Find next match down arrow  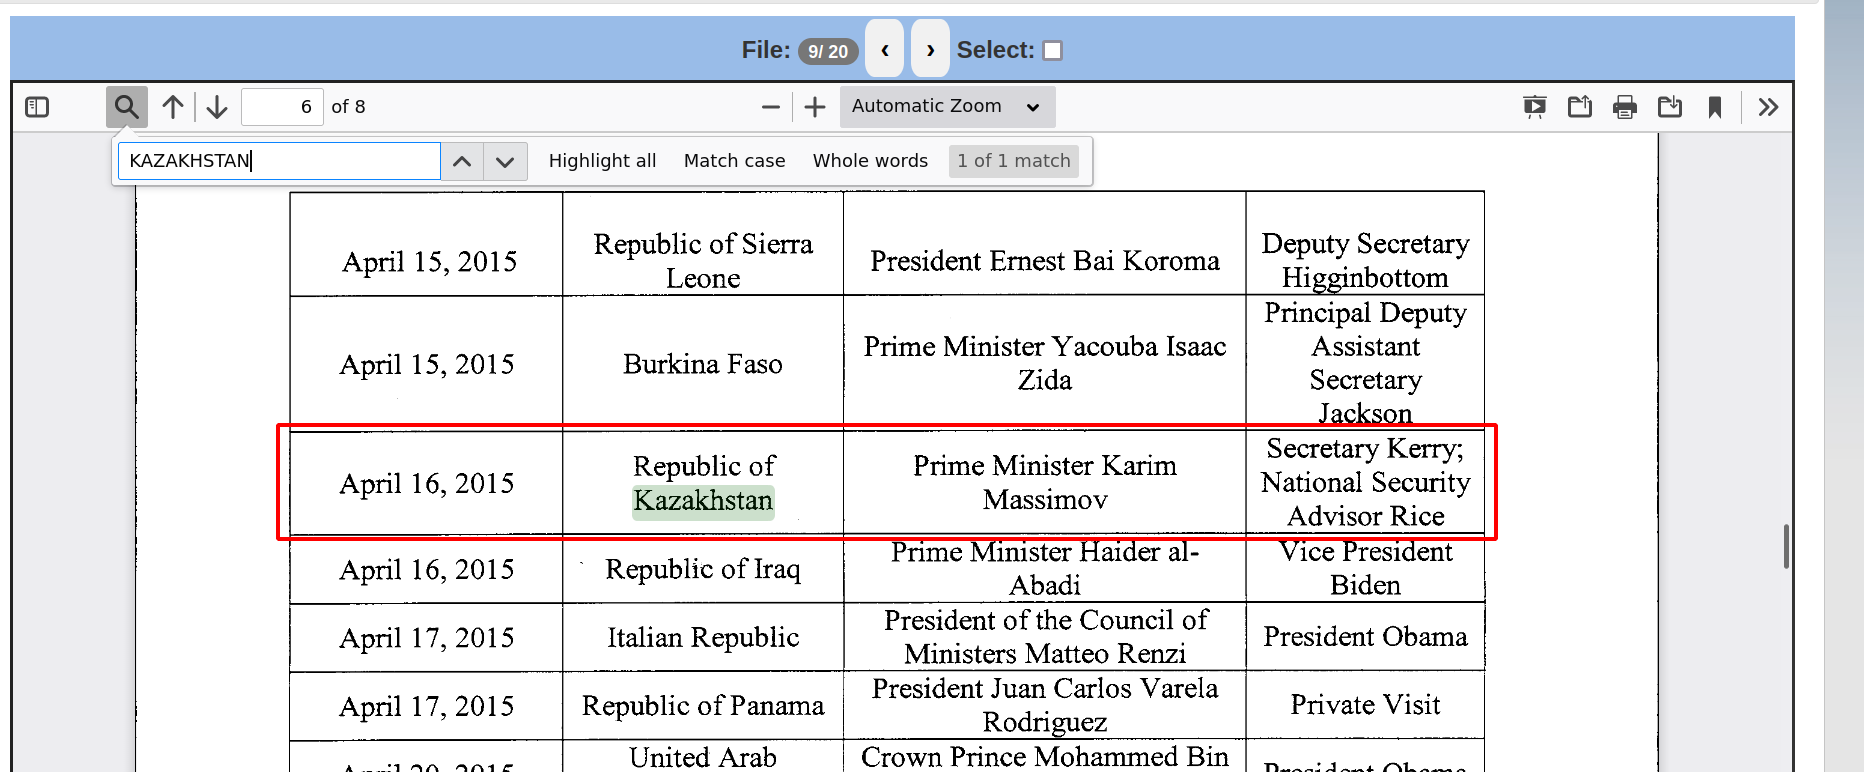[x=505, y=161]
